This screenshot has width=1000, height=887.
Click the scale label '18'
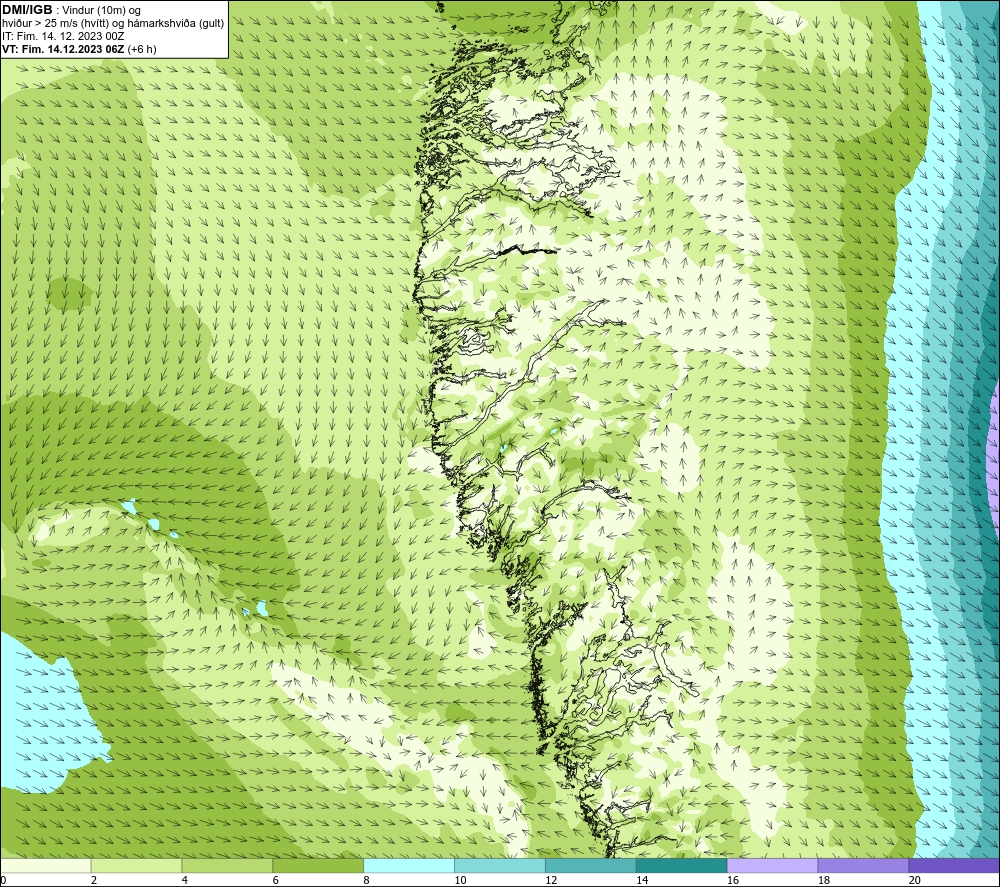[x=824, y=880]
